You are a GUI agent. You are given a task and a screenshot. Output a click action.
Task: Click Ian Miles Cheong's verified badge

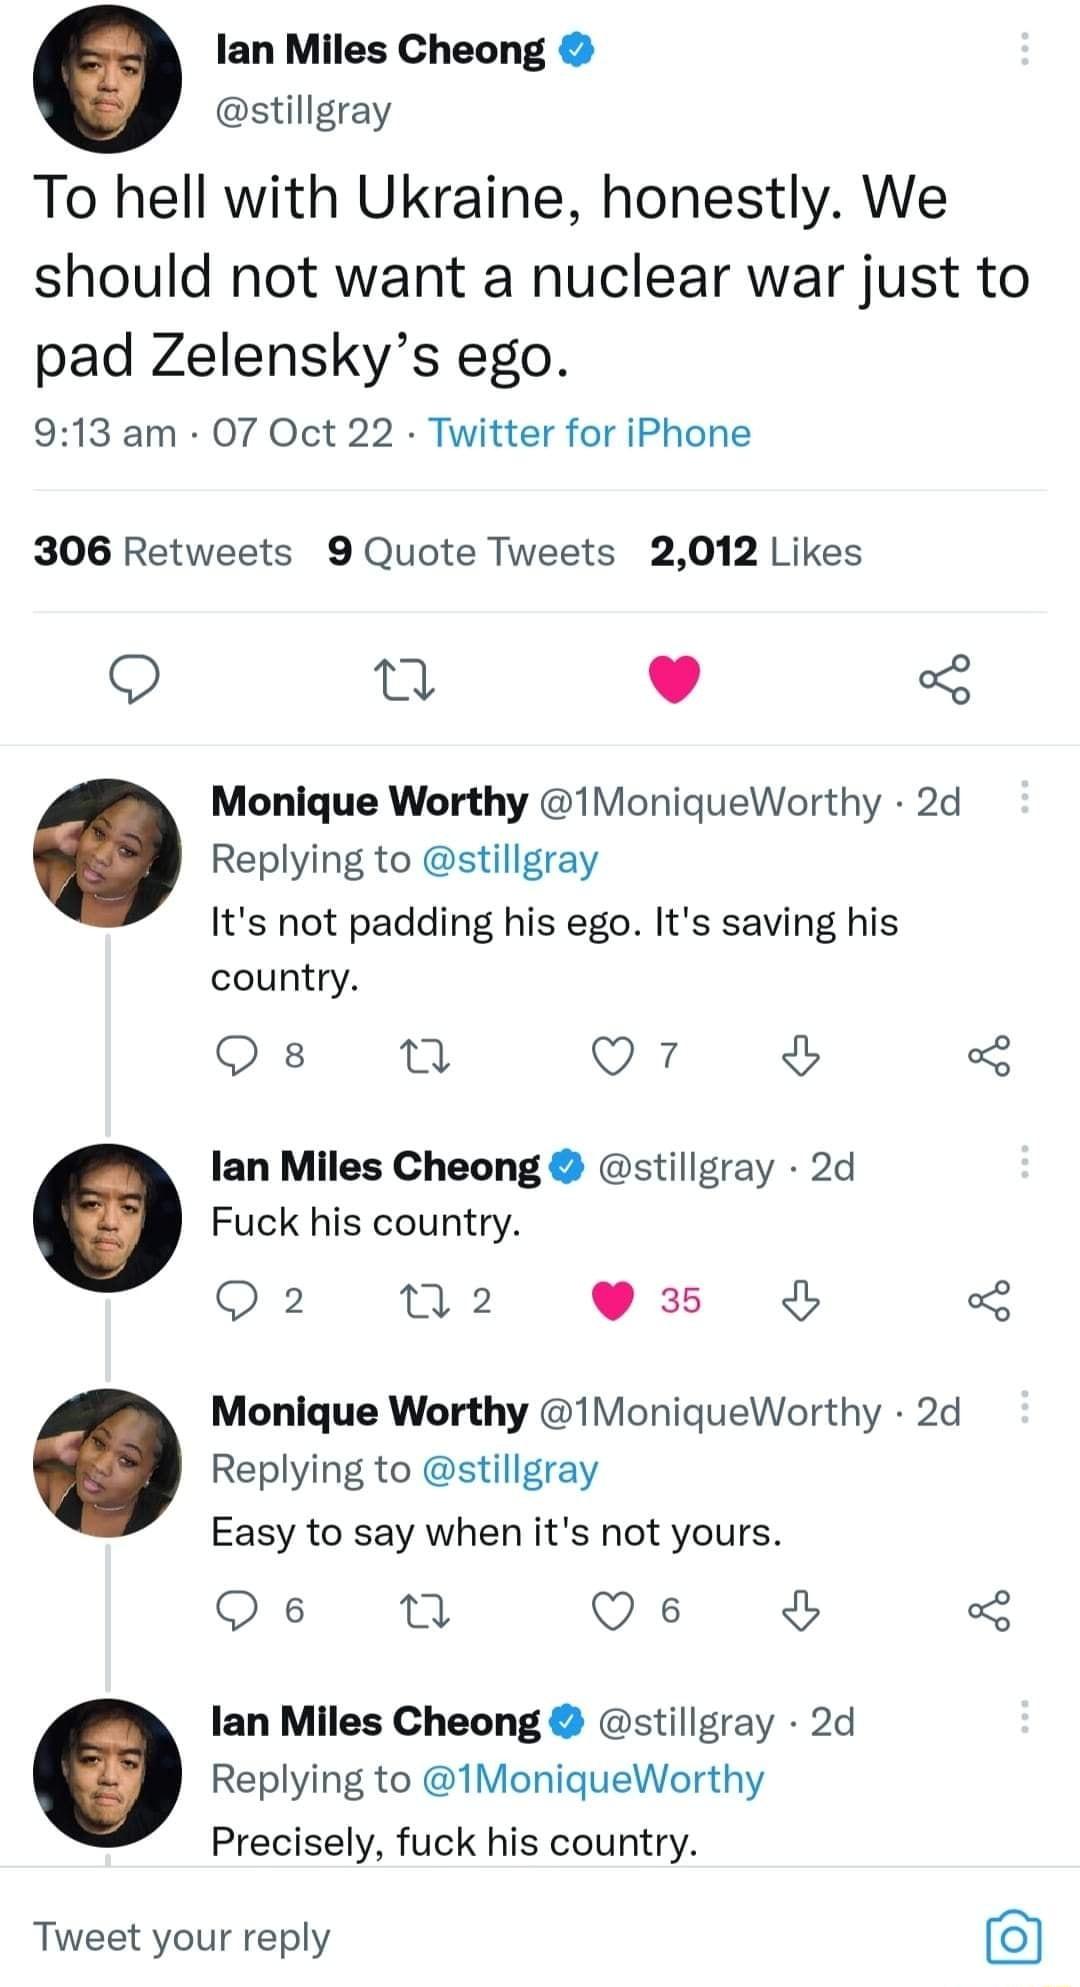(x=575, y=49)
